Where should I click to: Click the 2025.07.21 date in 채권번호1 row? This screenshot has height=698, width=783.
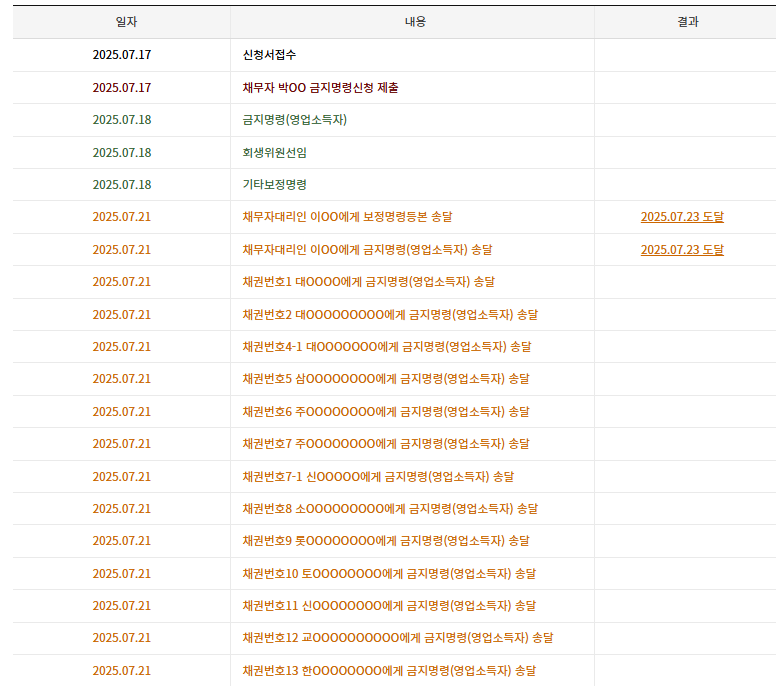122,282
